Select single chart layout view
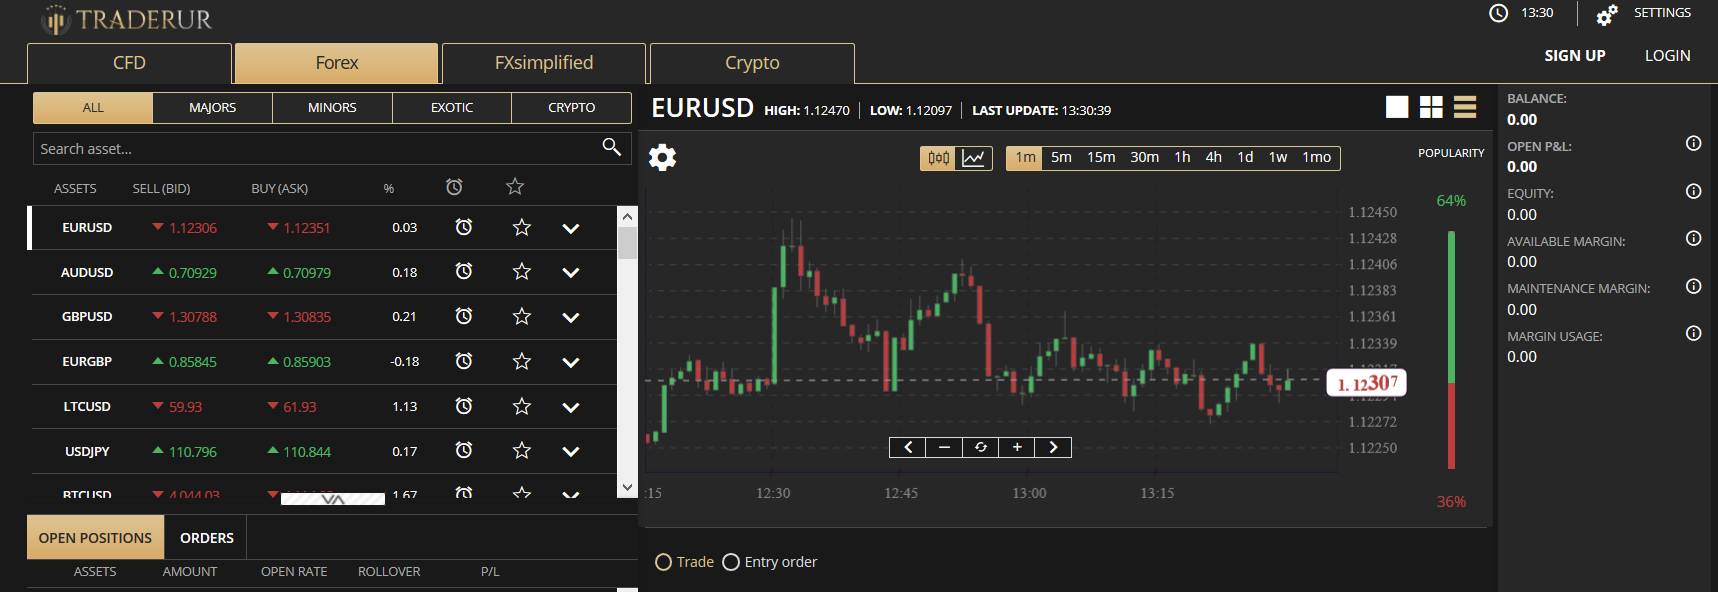Screen dimensions: 1718x592 (x=1397, y=107)
